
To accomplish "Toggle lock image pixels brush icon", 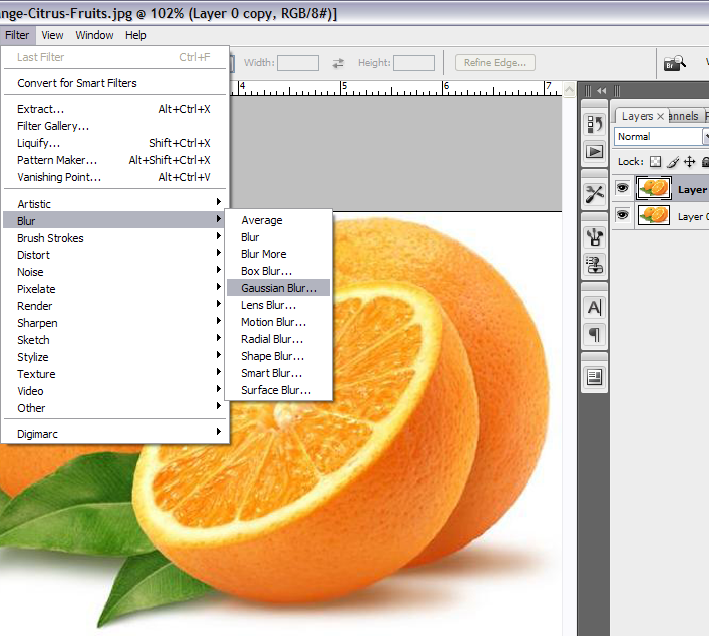I will [673, 162].
